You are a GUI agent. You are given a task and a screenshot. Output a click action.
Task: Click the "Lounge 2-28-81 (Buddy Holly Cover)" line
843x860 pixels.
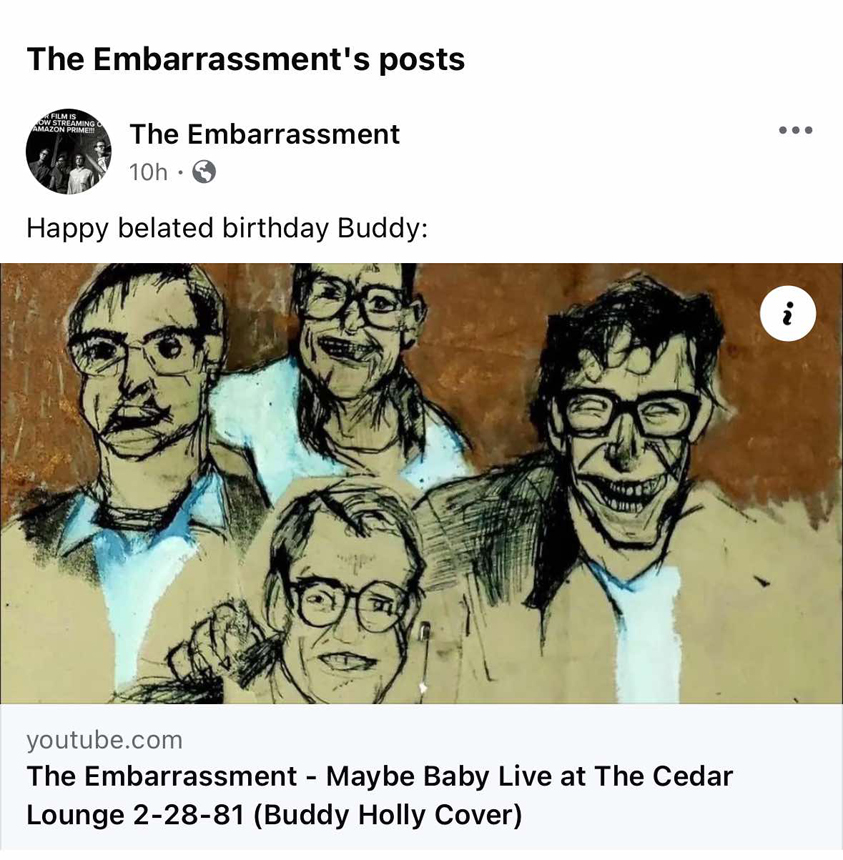pyautogui.click(x=274, y=815)
